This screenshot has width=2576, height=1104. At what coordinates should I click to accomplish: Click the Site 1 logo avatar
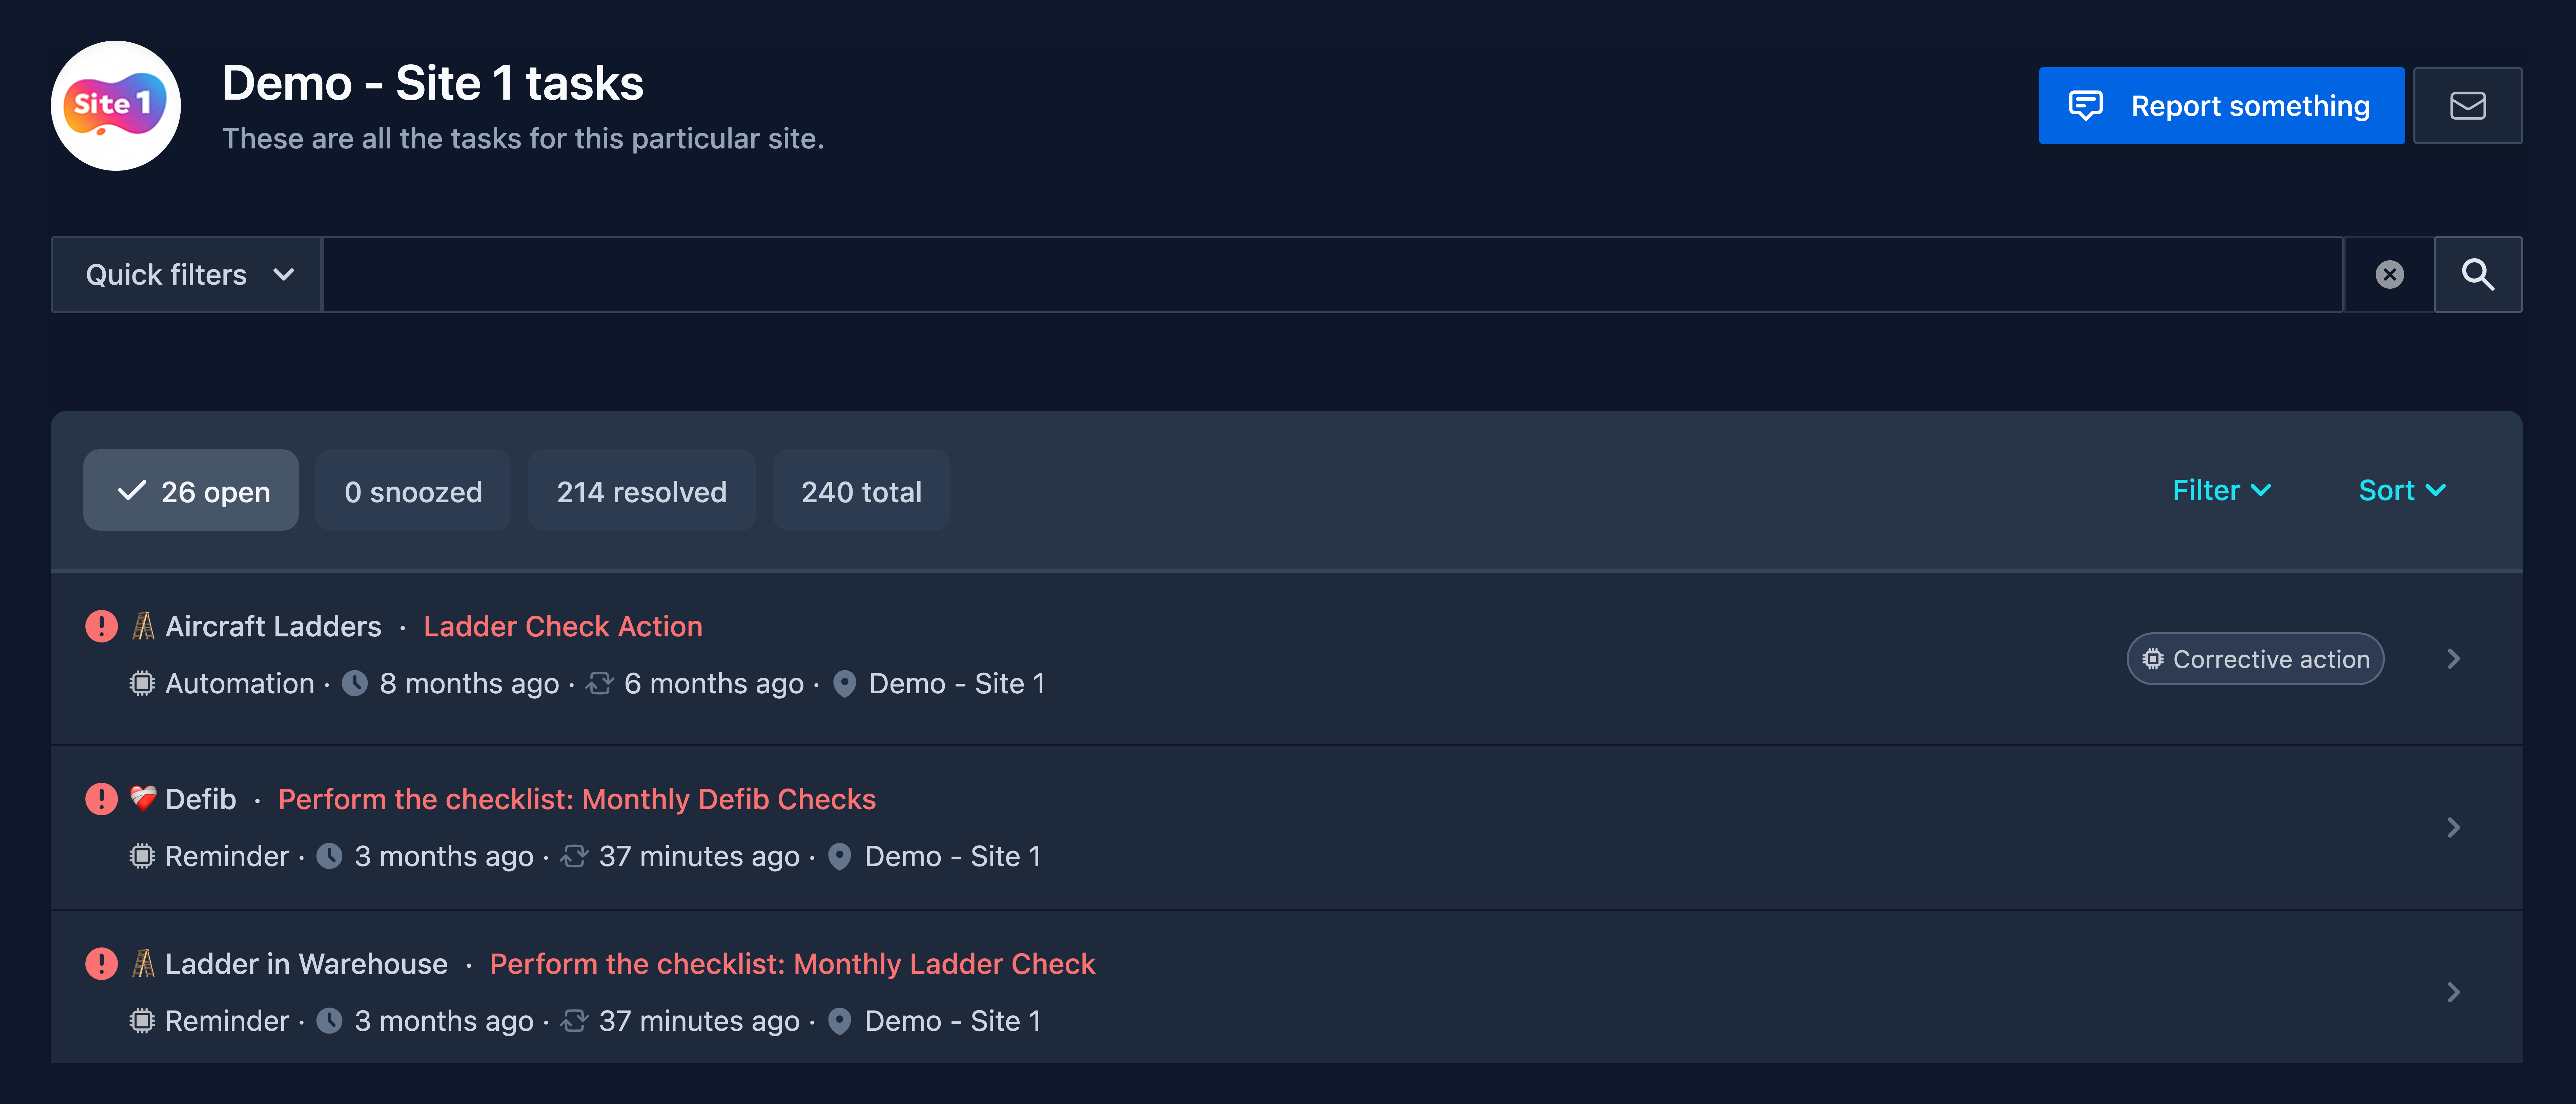click(x=116, y=106)
